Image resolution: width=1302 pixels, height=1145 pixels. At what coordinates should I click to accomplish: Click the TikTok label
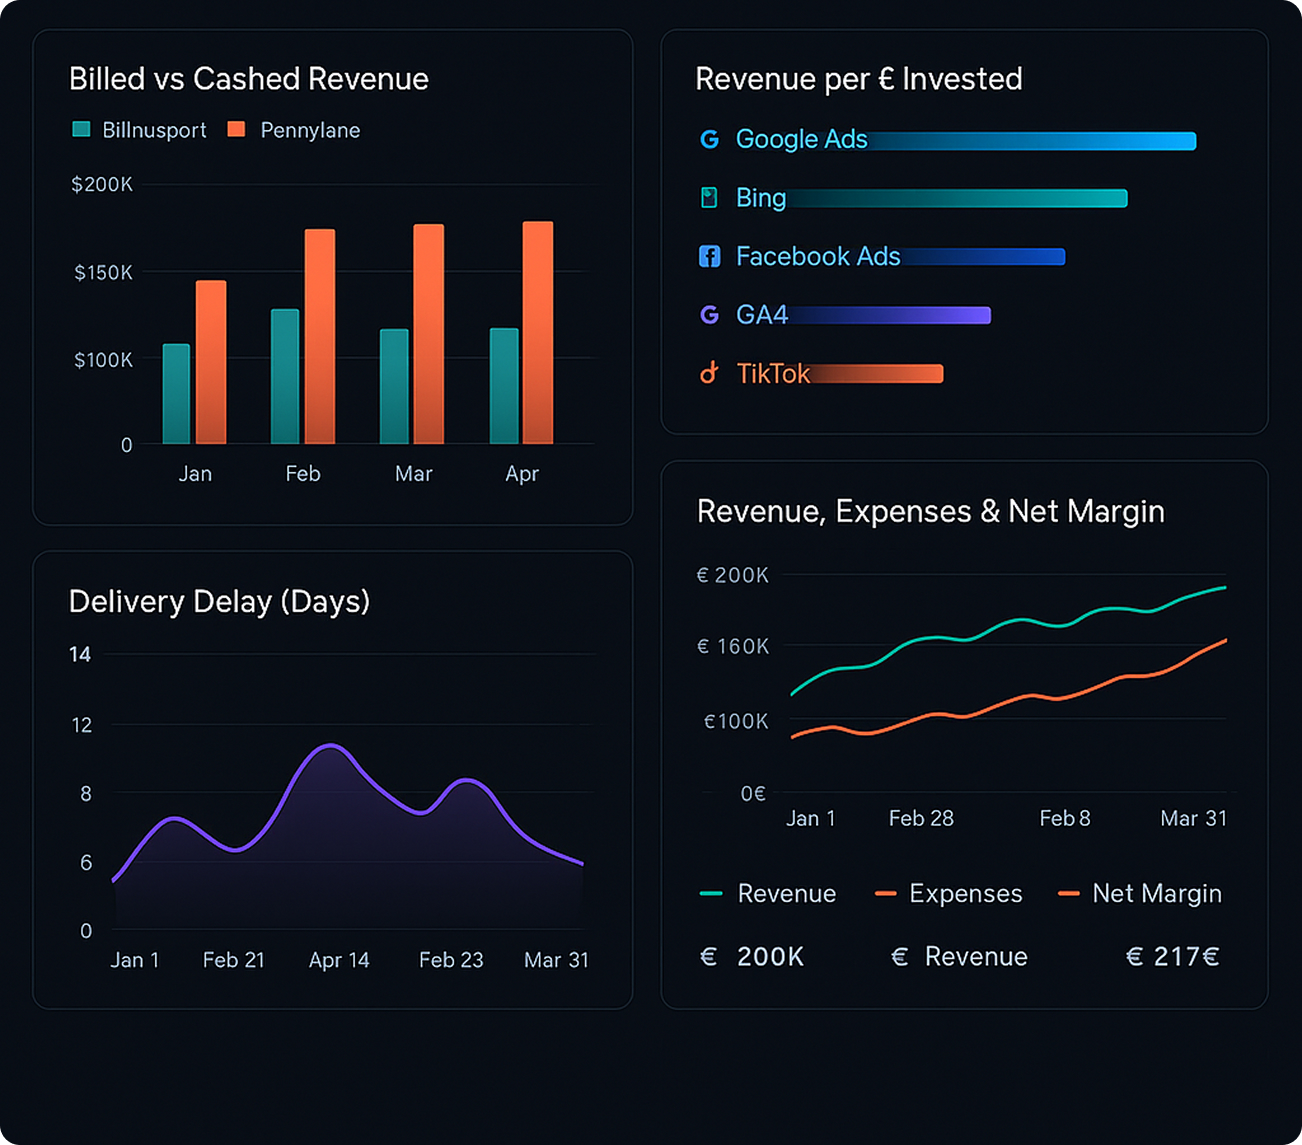pyautogui.click(x=772, y=373)
